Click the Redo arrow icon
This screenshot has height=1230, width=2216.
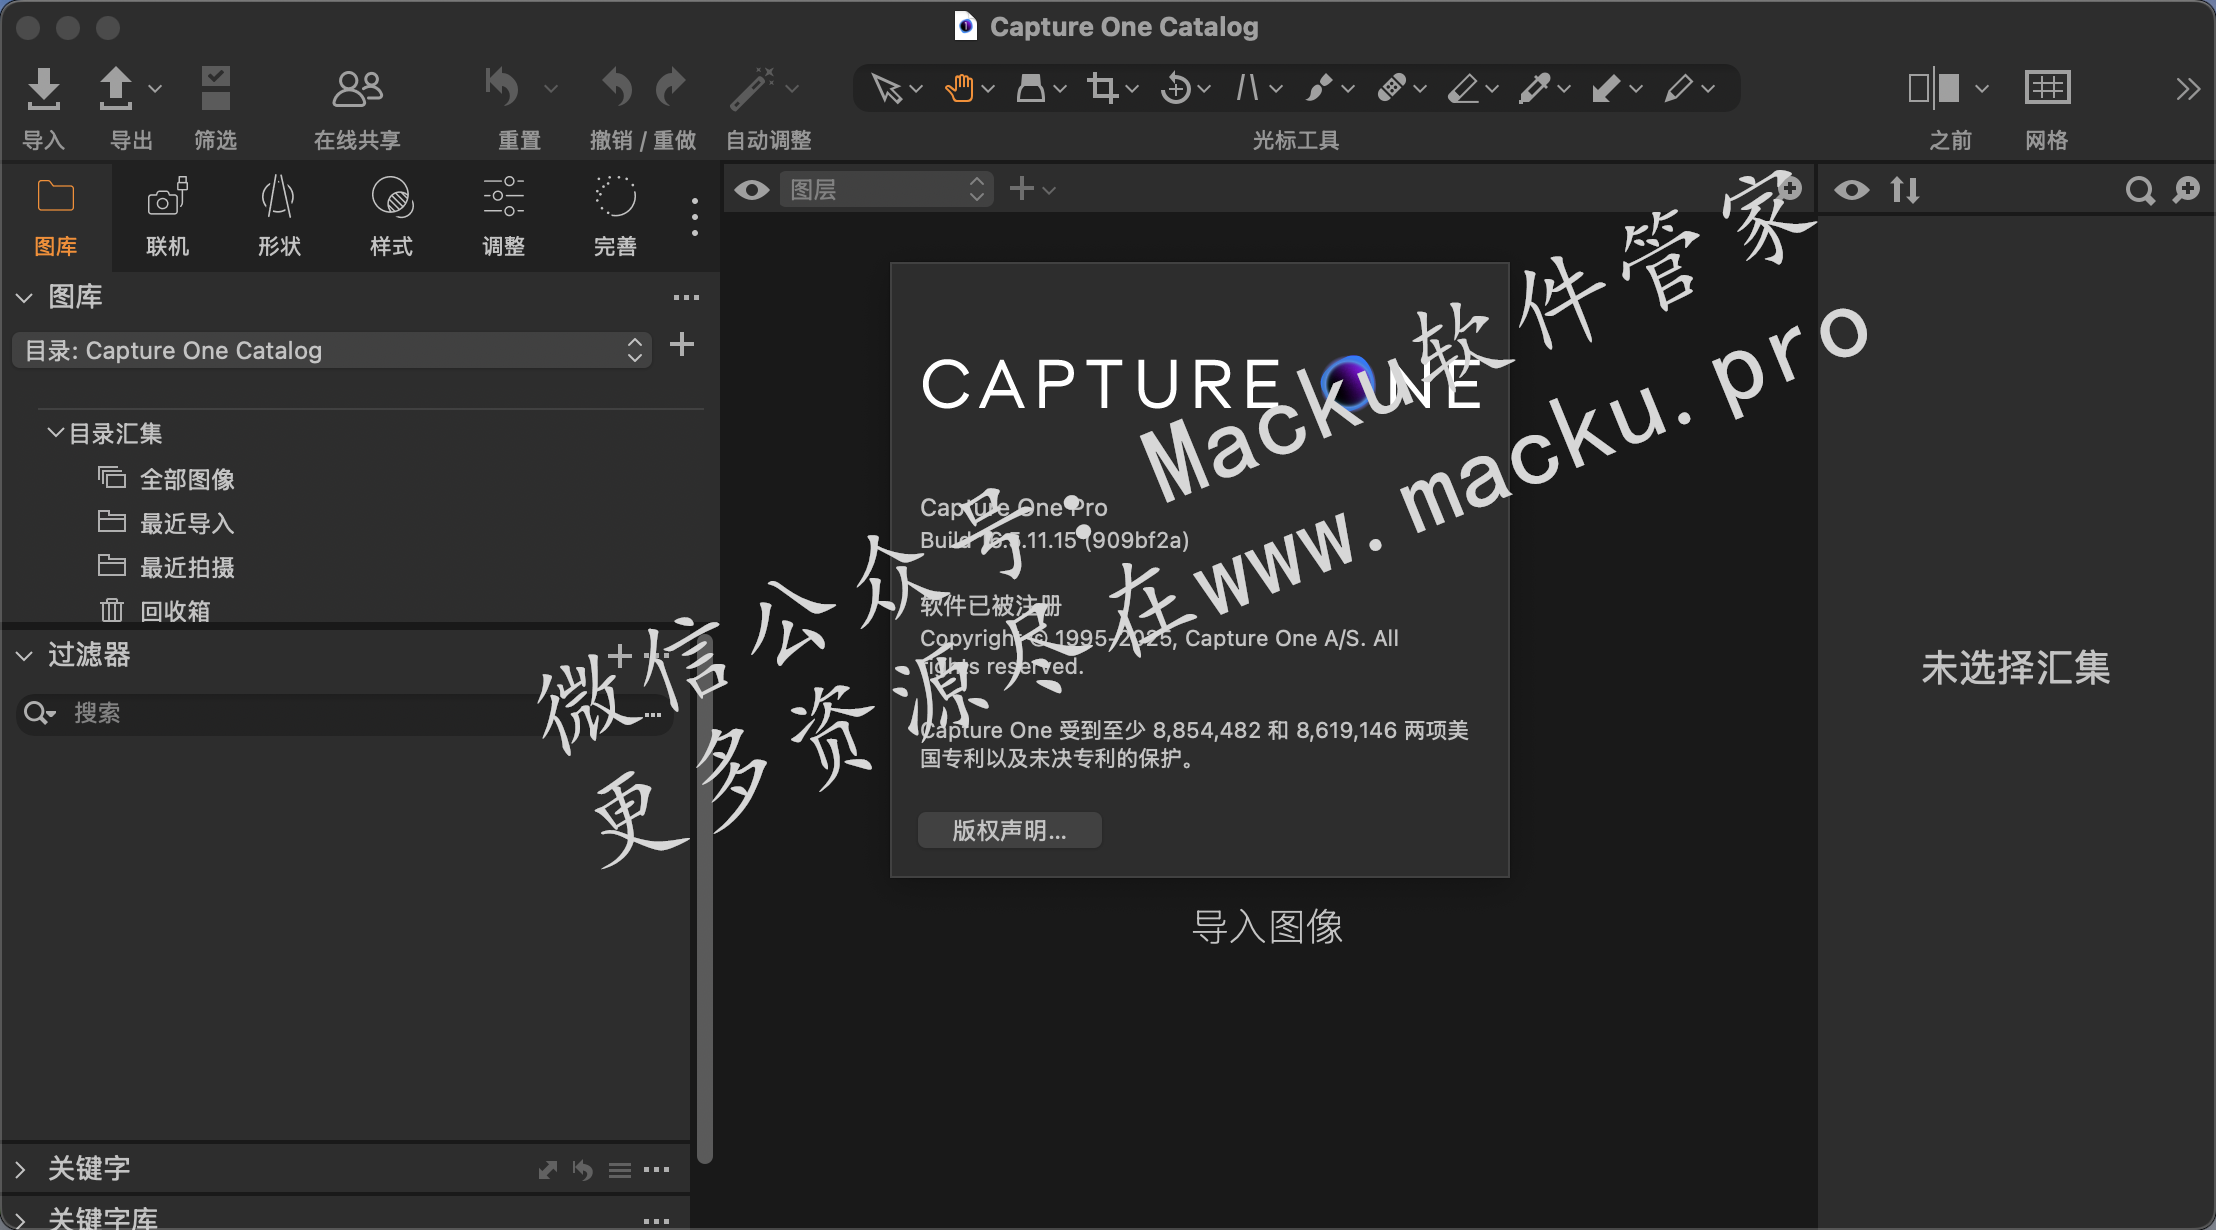pos(671,88)
